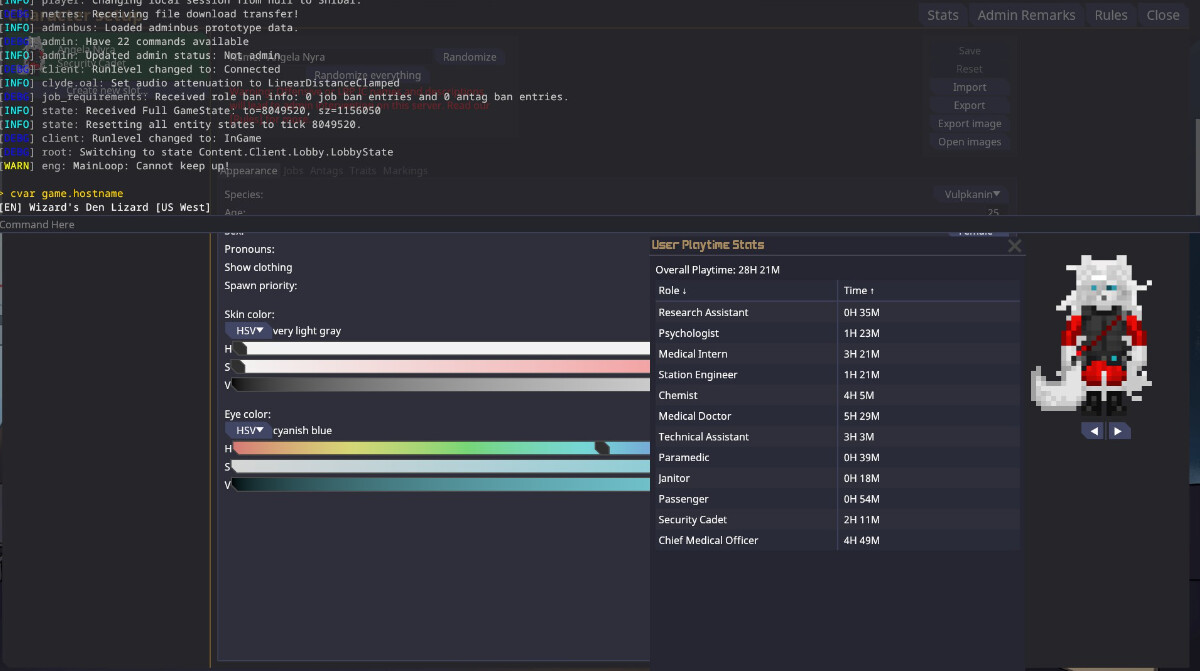The height and width of the screenshot is (671, 1200).
Task: Open the Stats menu at top
Action: point(942,15)
